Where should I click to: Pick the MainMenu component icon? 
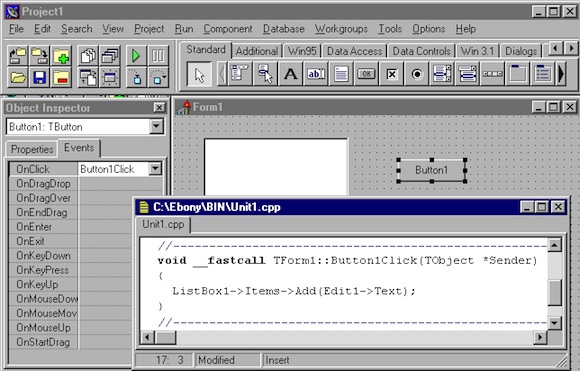pos(240,74)
